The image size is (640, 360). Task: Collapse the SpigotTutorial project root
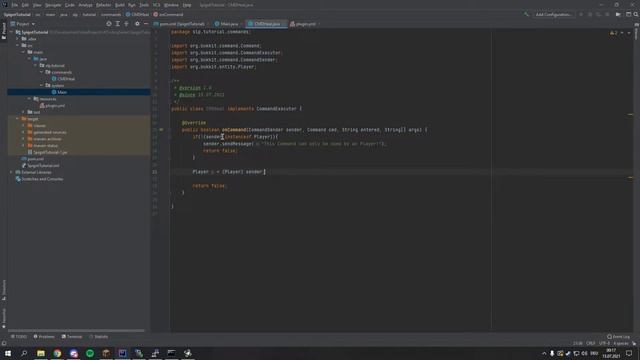[x=11, y=32]
